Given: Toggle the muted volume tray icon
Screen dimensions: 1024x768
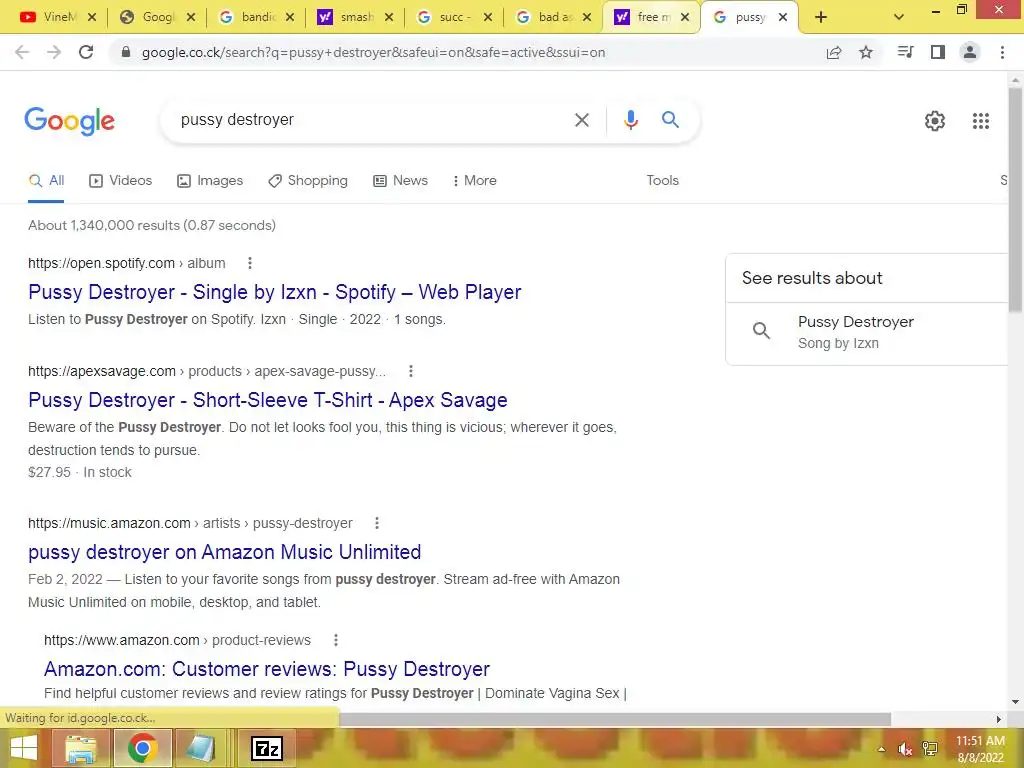Looking at the screenshot, I should 904,749.
